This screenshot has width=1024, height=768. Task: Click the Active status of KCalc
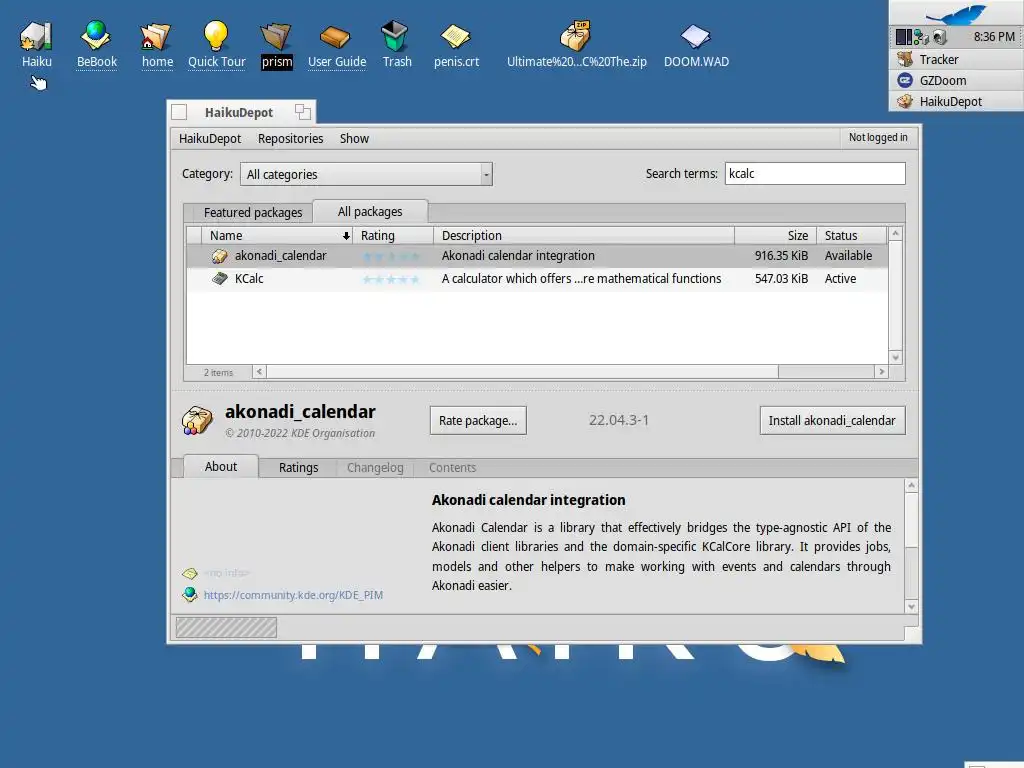click(840, 279)
